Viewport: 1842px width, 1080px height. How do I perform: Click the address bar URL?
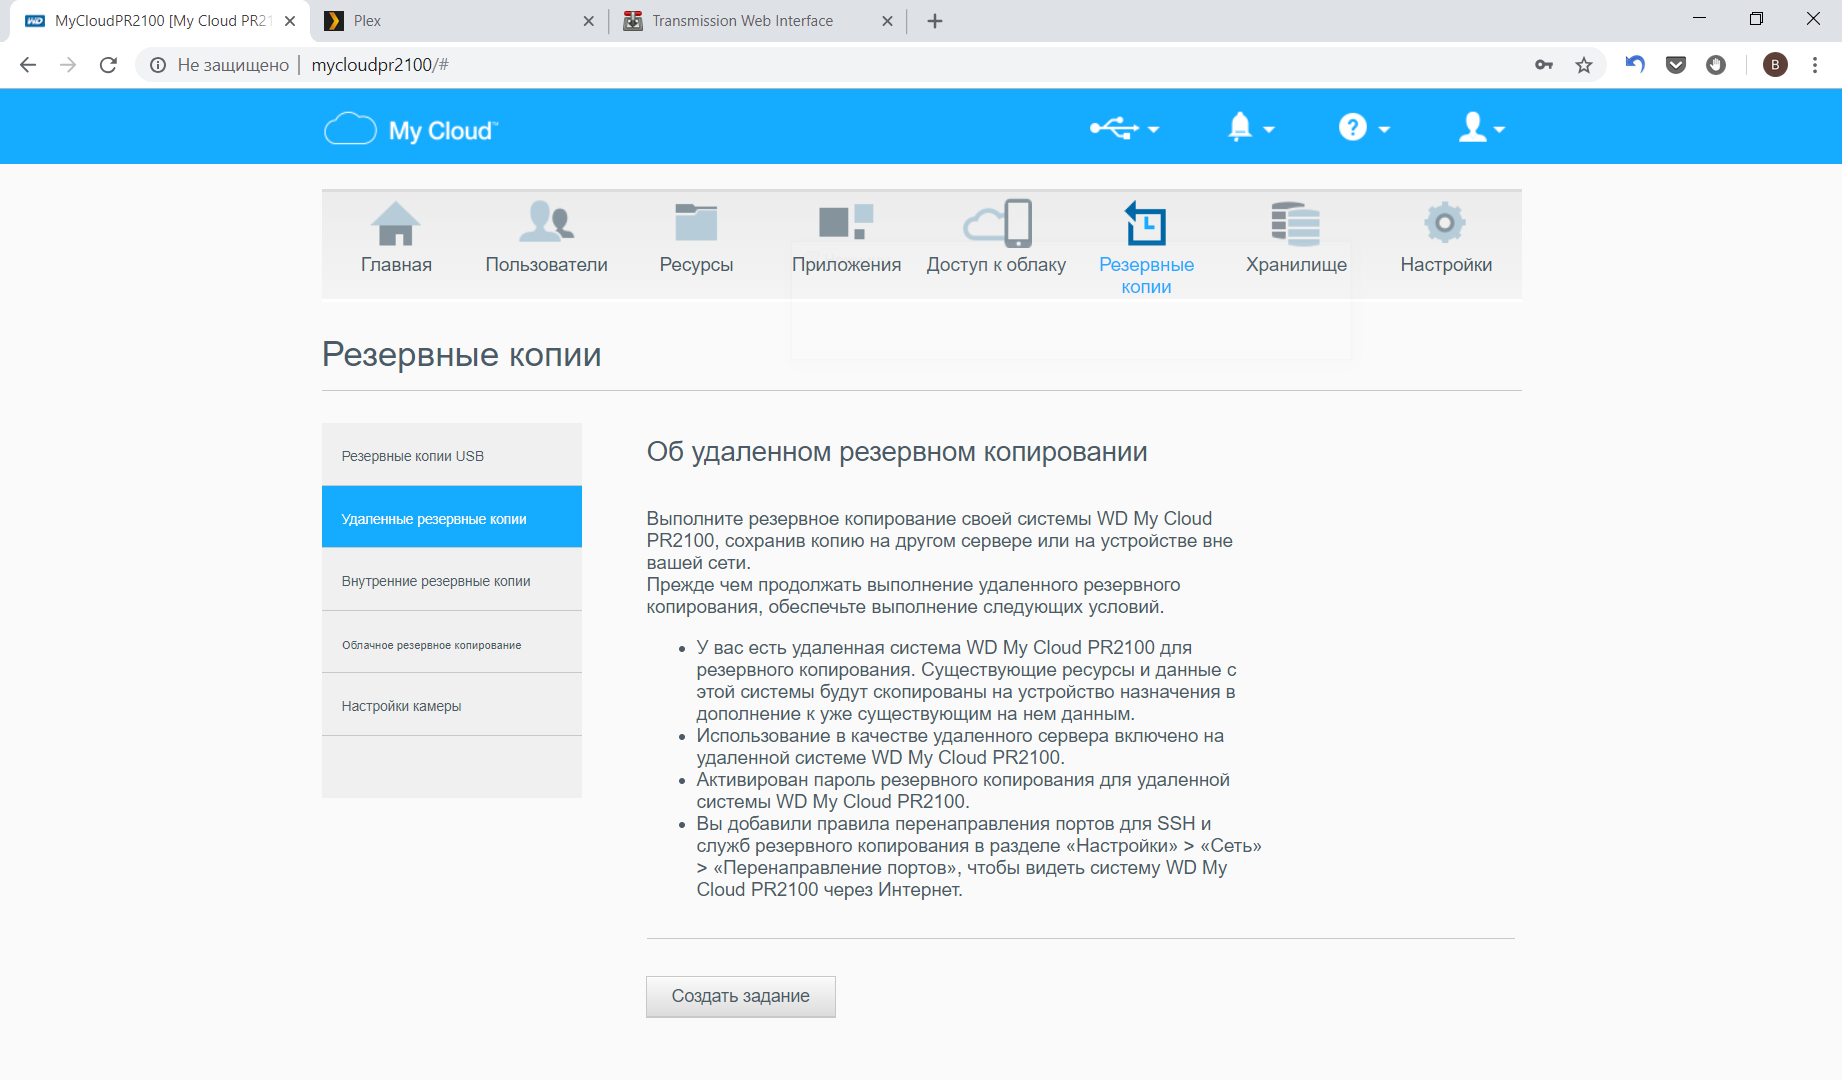(x=380, y=65)
